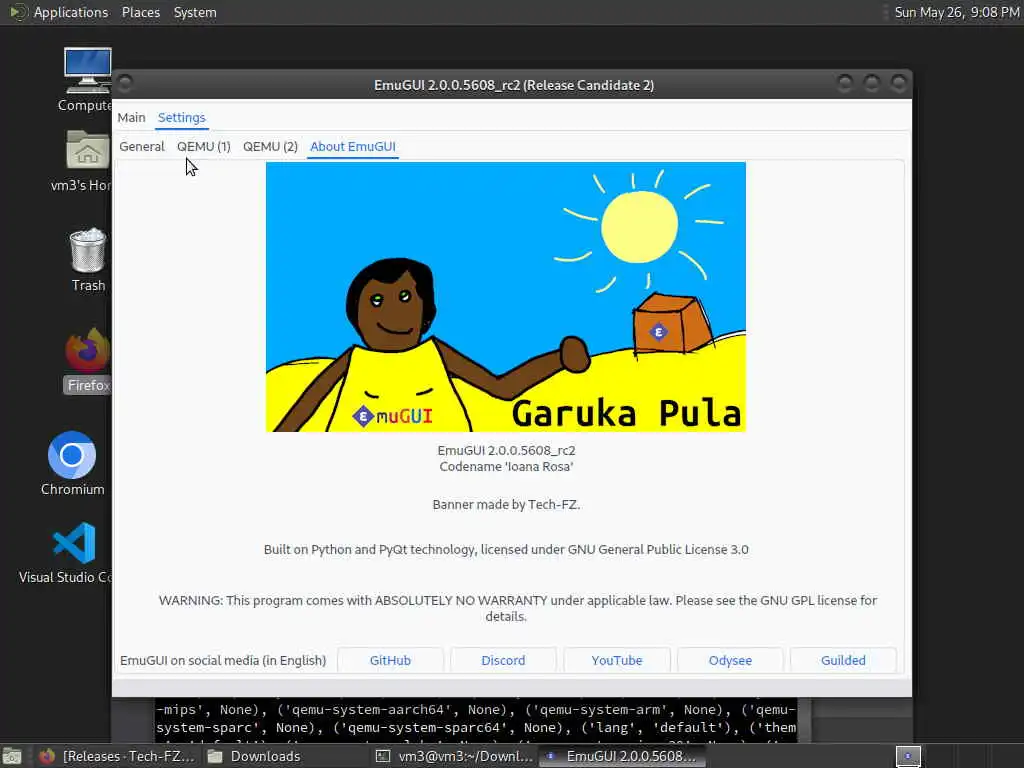Click 'EmuGUI on social media (in English)' label
This screenshot has width=1024, height=768.
click(223, 660)
